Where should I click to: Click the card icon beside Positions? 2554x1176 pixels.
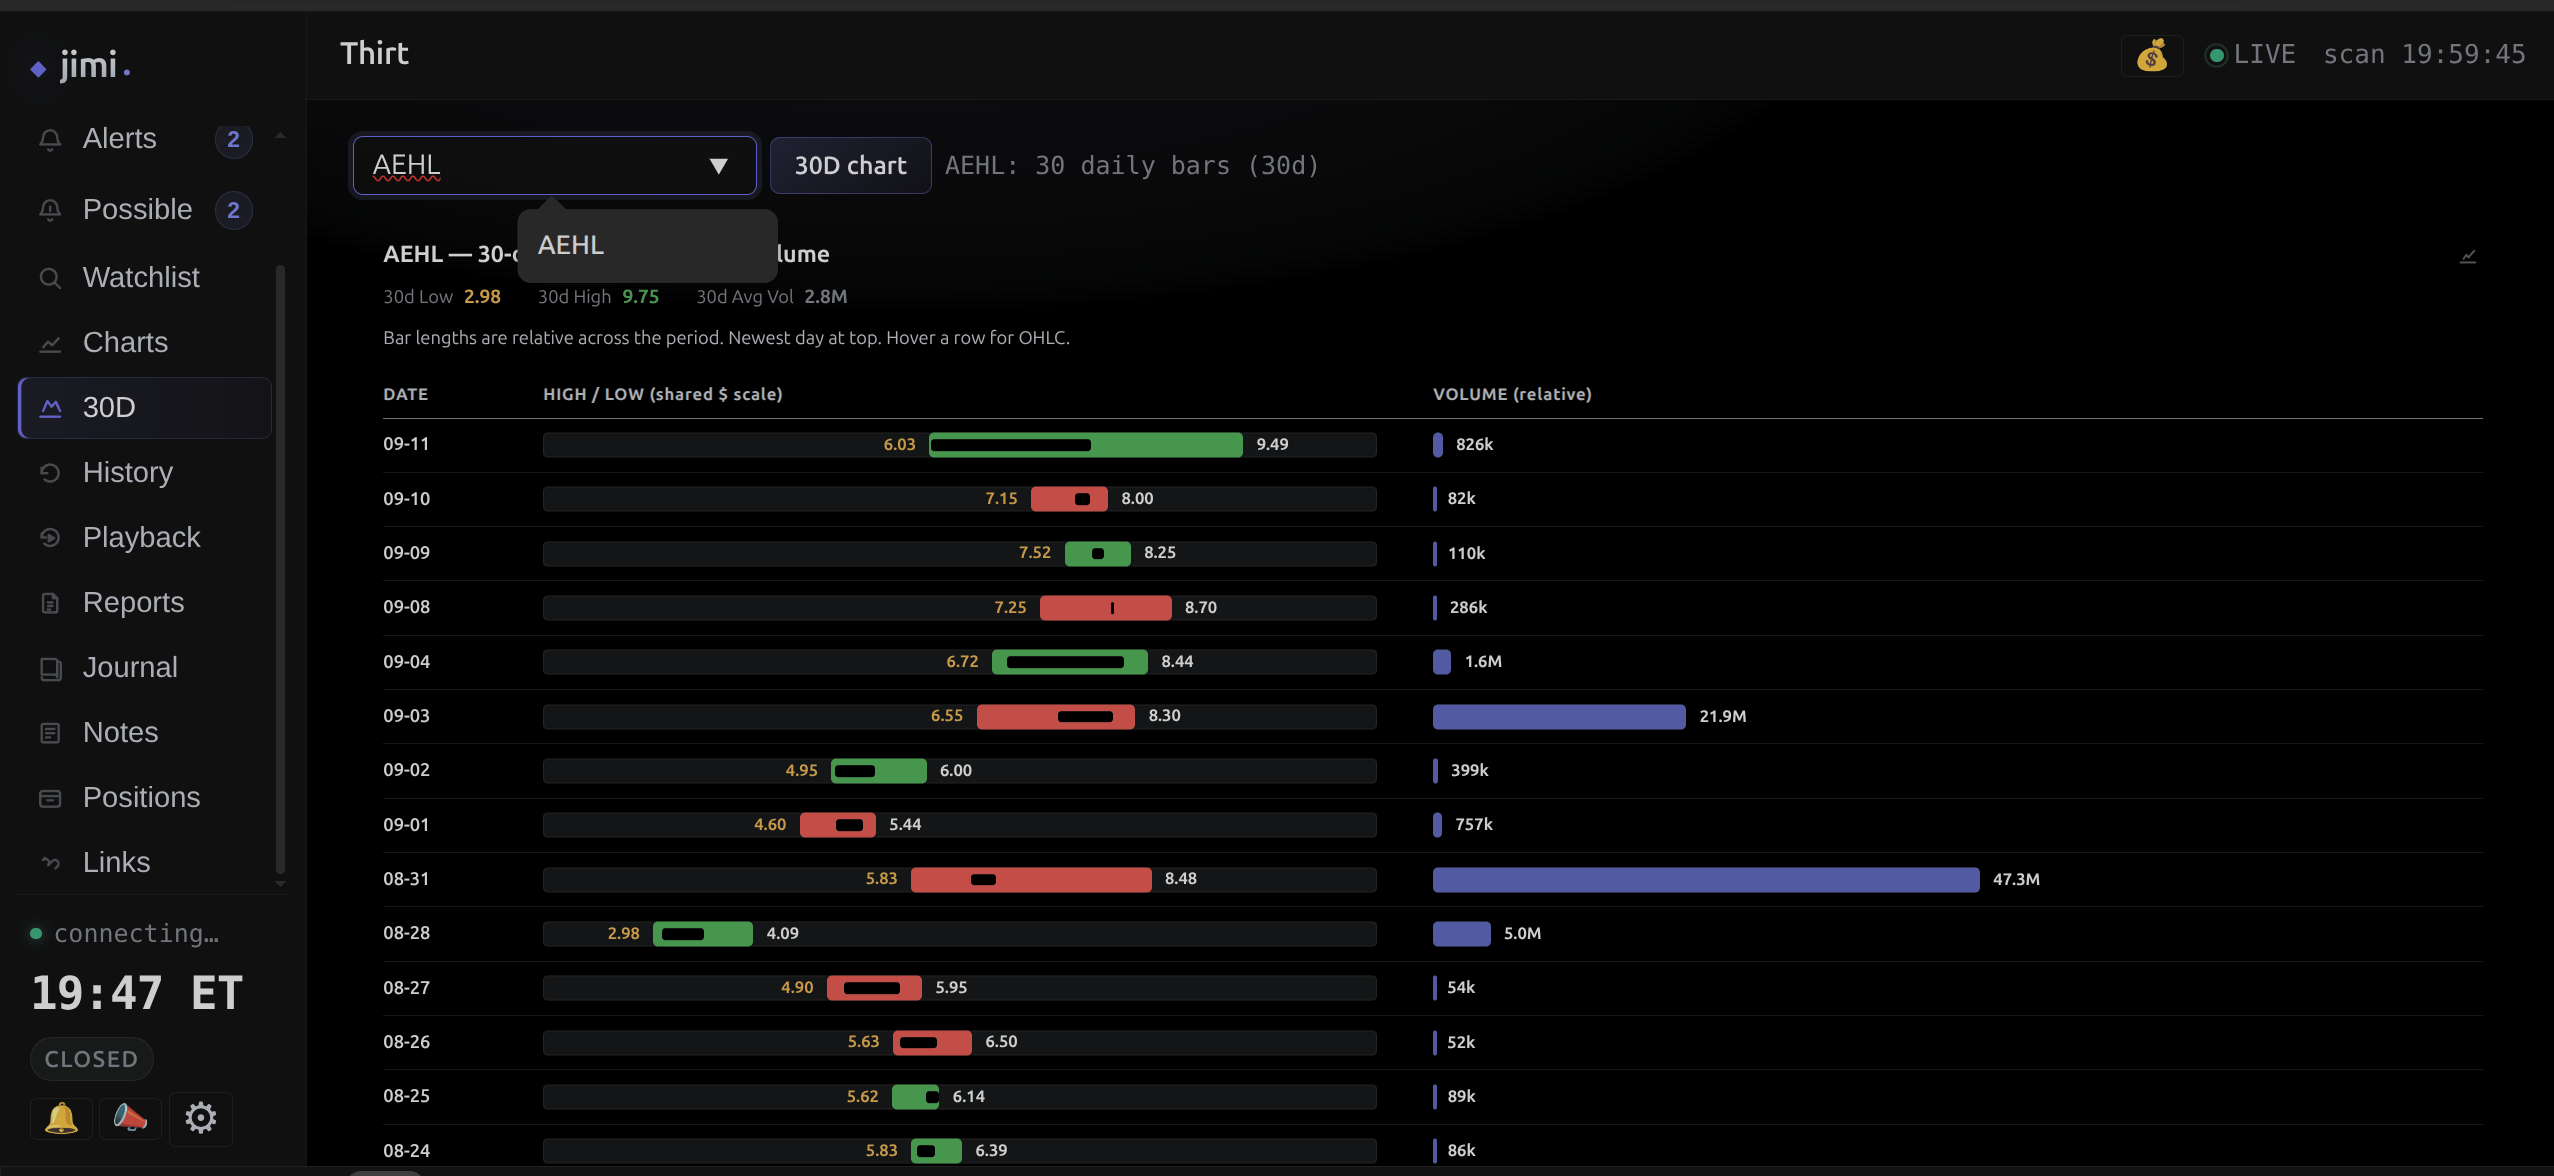pos(50,798)
